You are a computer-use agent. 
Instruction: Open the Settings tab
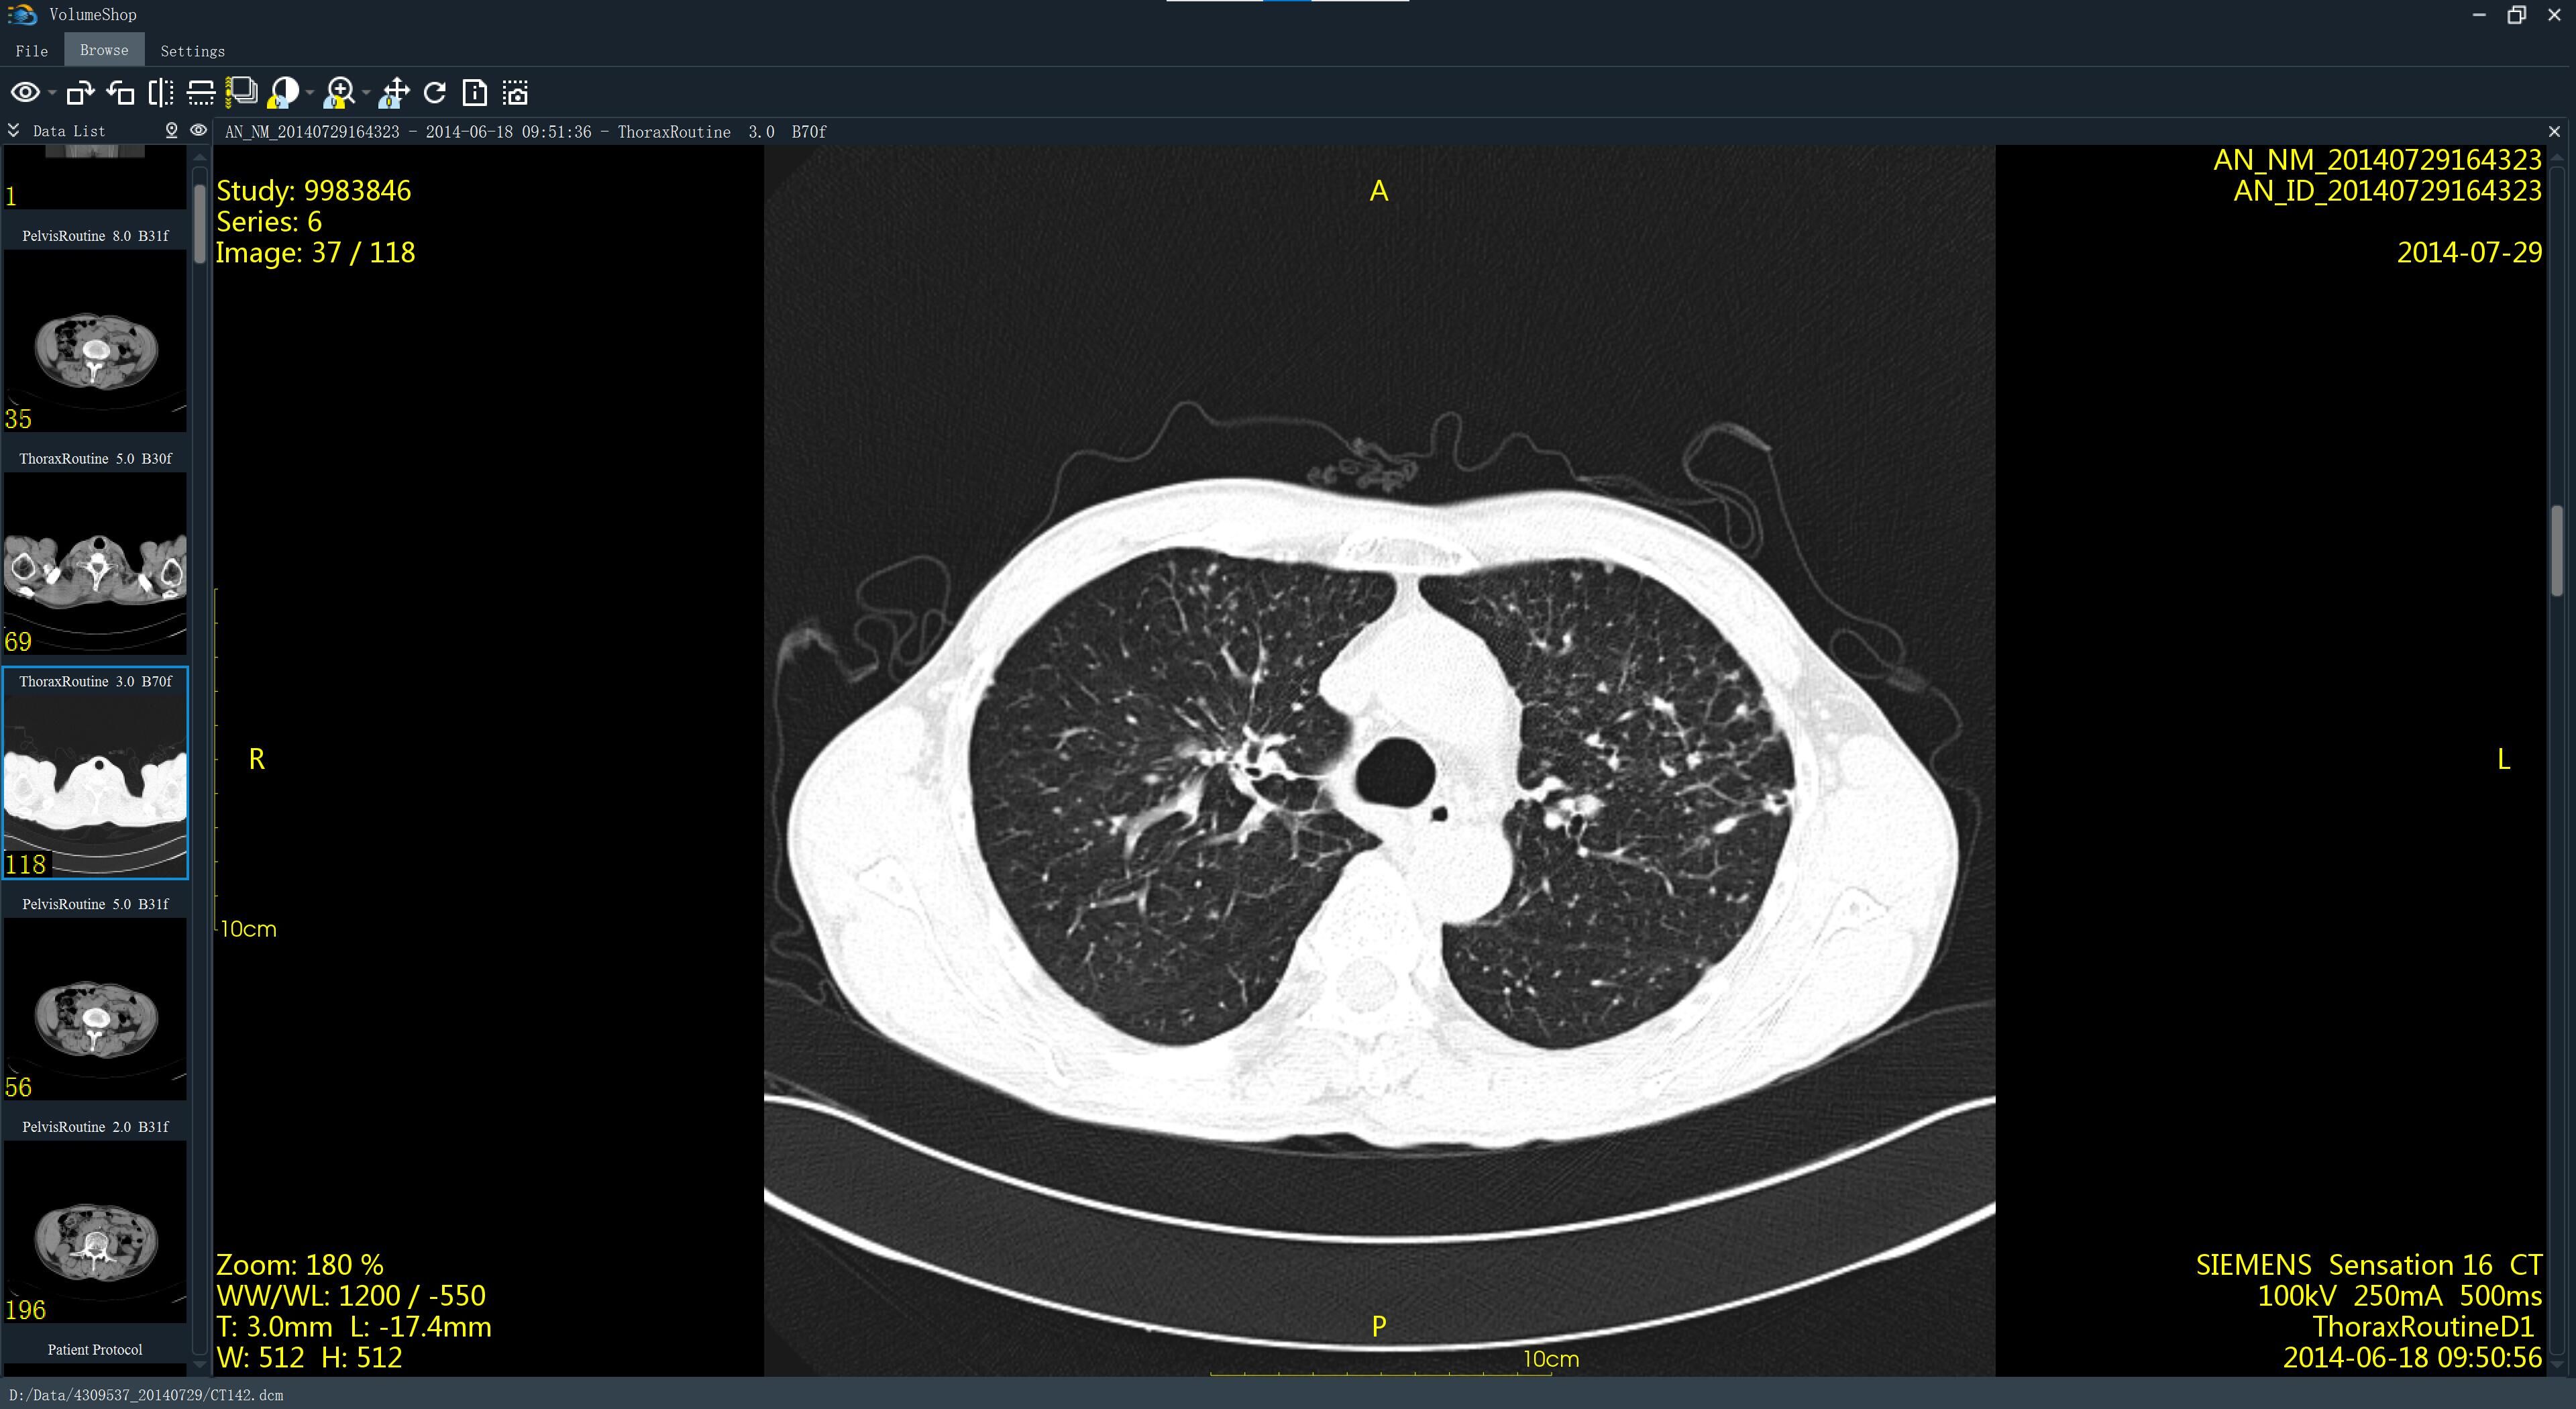click(192, 50)
